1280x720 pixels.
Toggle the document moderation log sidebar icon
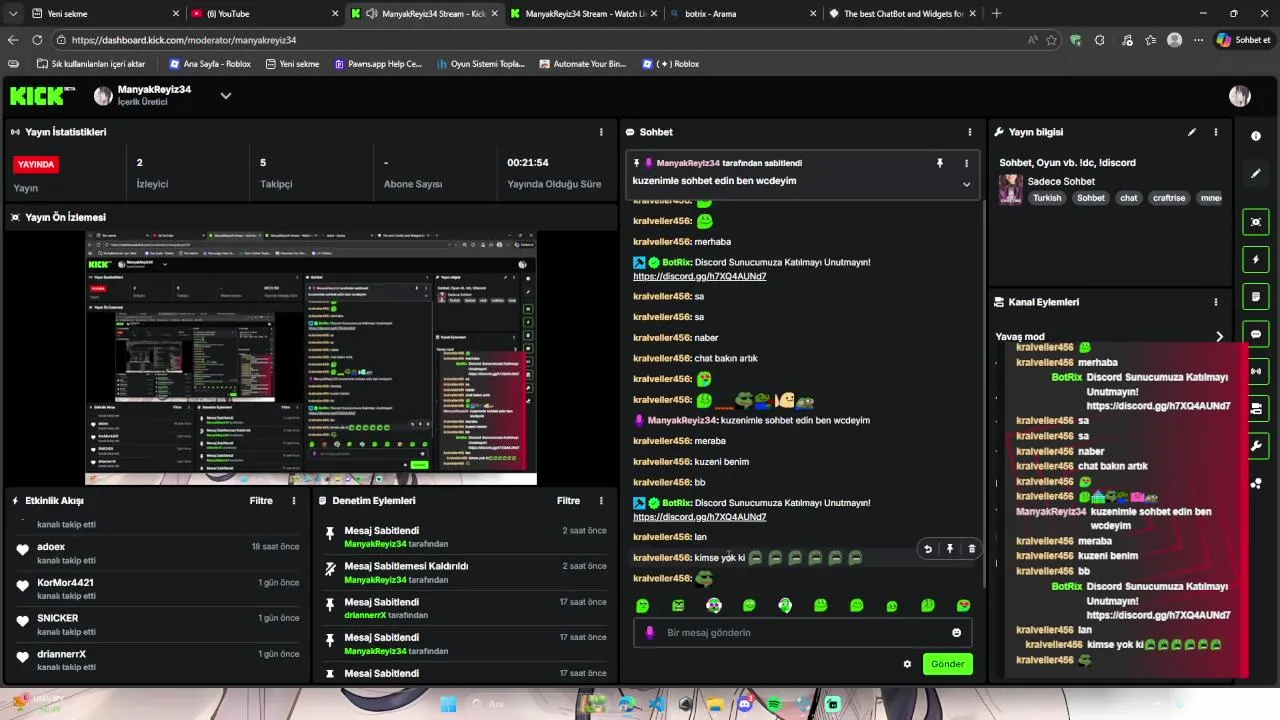coord(1256,297)
